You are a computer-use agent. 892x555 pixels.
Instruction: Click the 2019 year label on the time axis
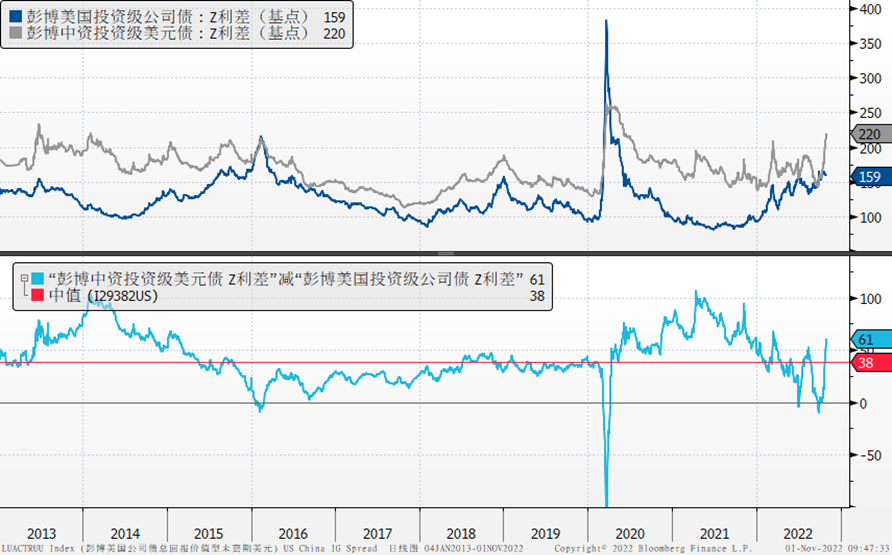click(x=546, y=534)
